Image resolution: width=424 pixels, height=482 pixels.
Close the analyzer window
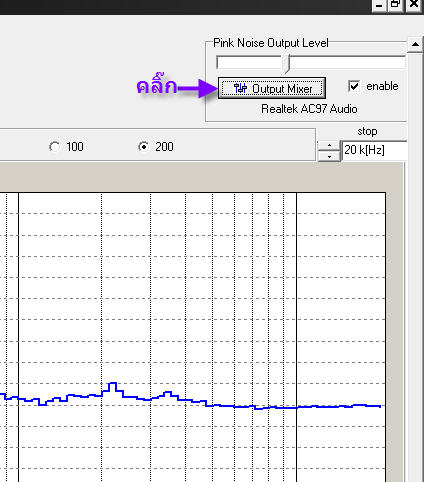point(414,5)
